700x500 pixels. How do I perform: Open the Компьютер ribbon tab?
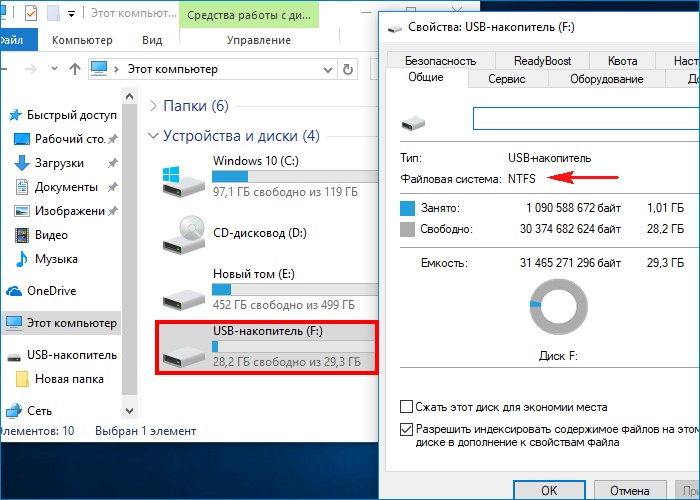[82, 40]
